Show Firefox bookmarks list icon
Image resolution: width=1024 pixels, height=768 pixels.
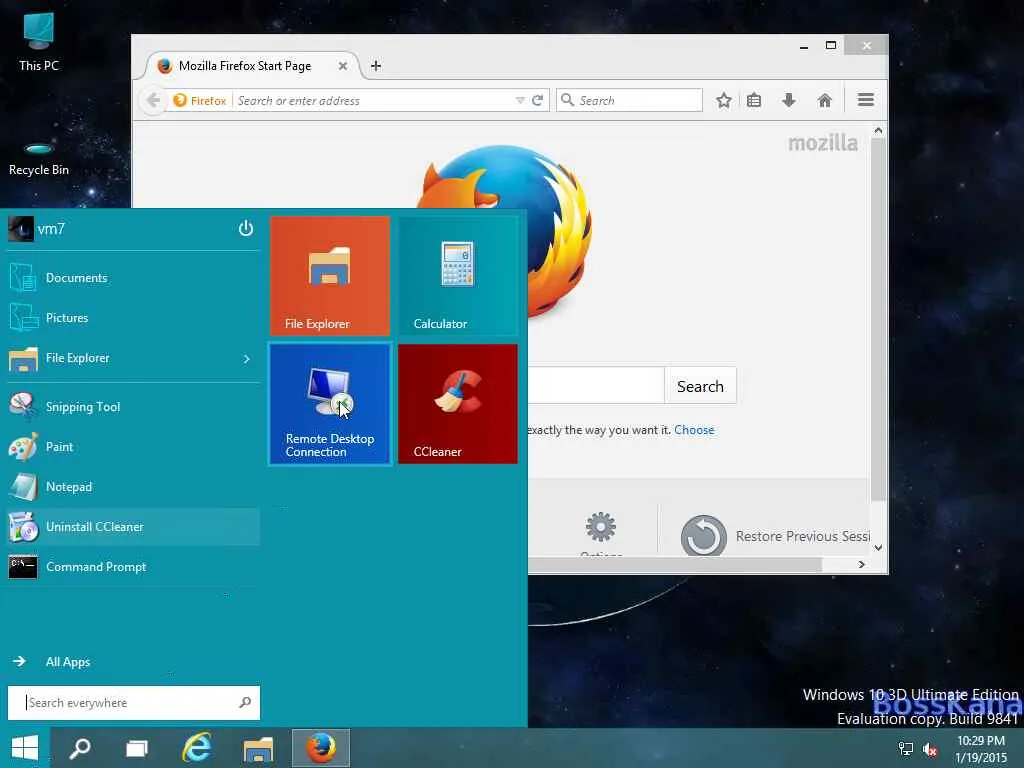tap(754, 101)
